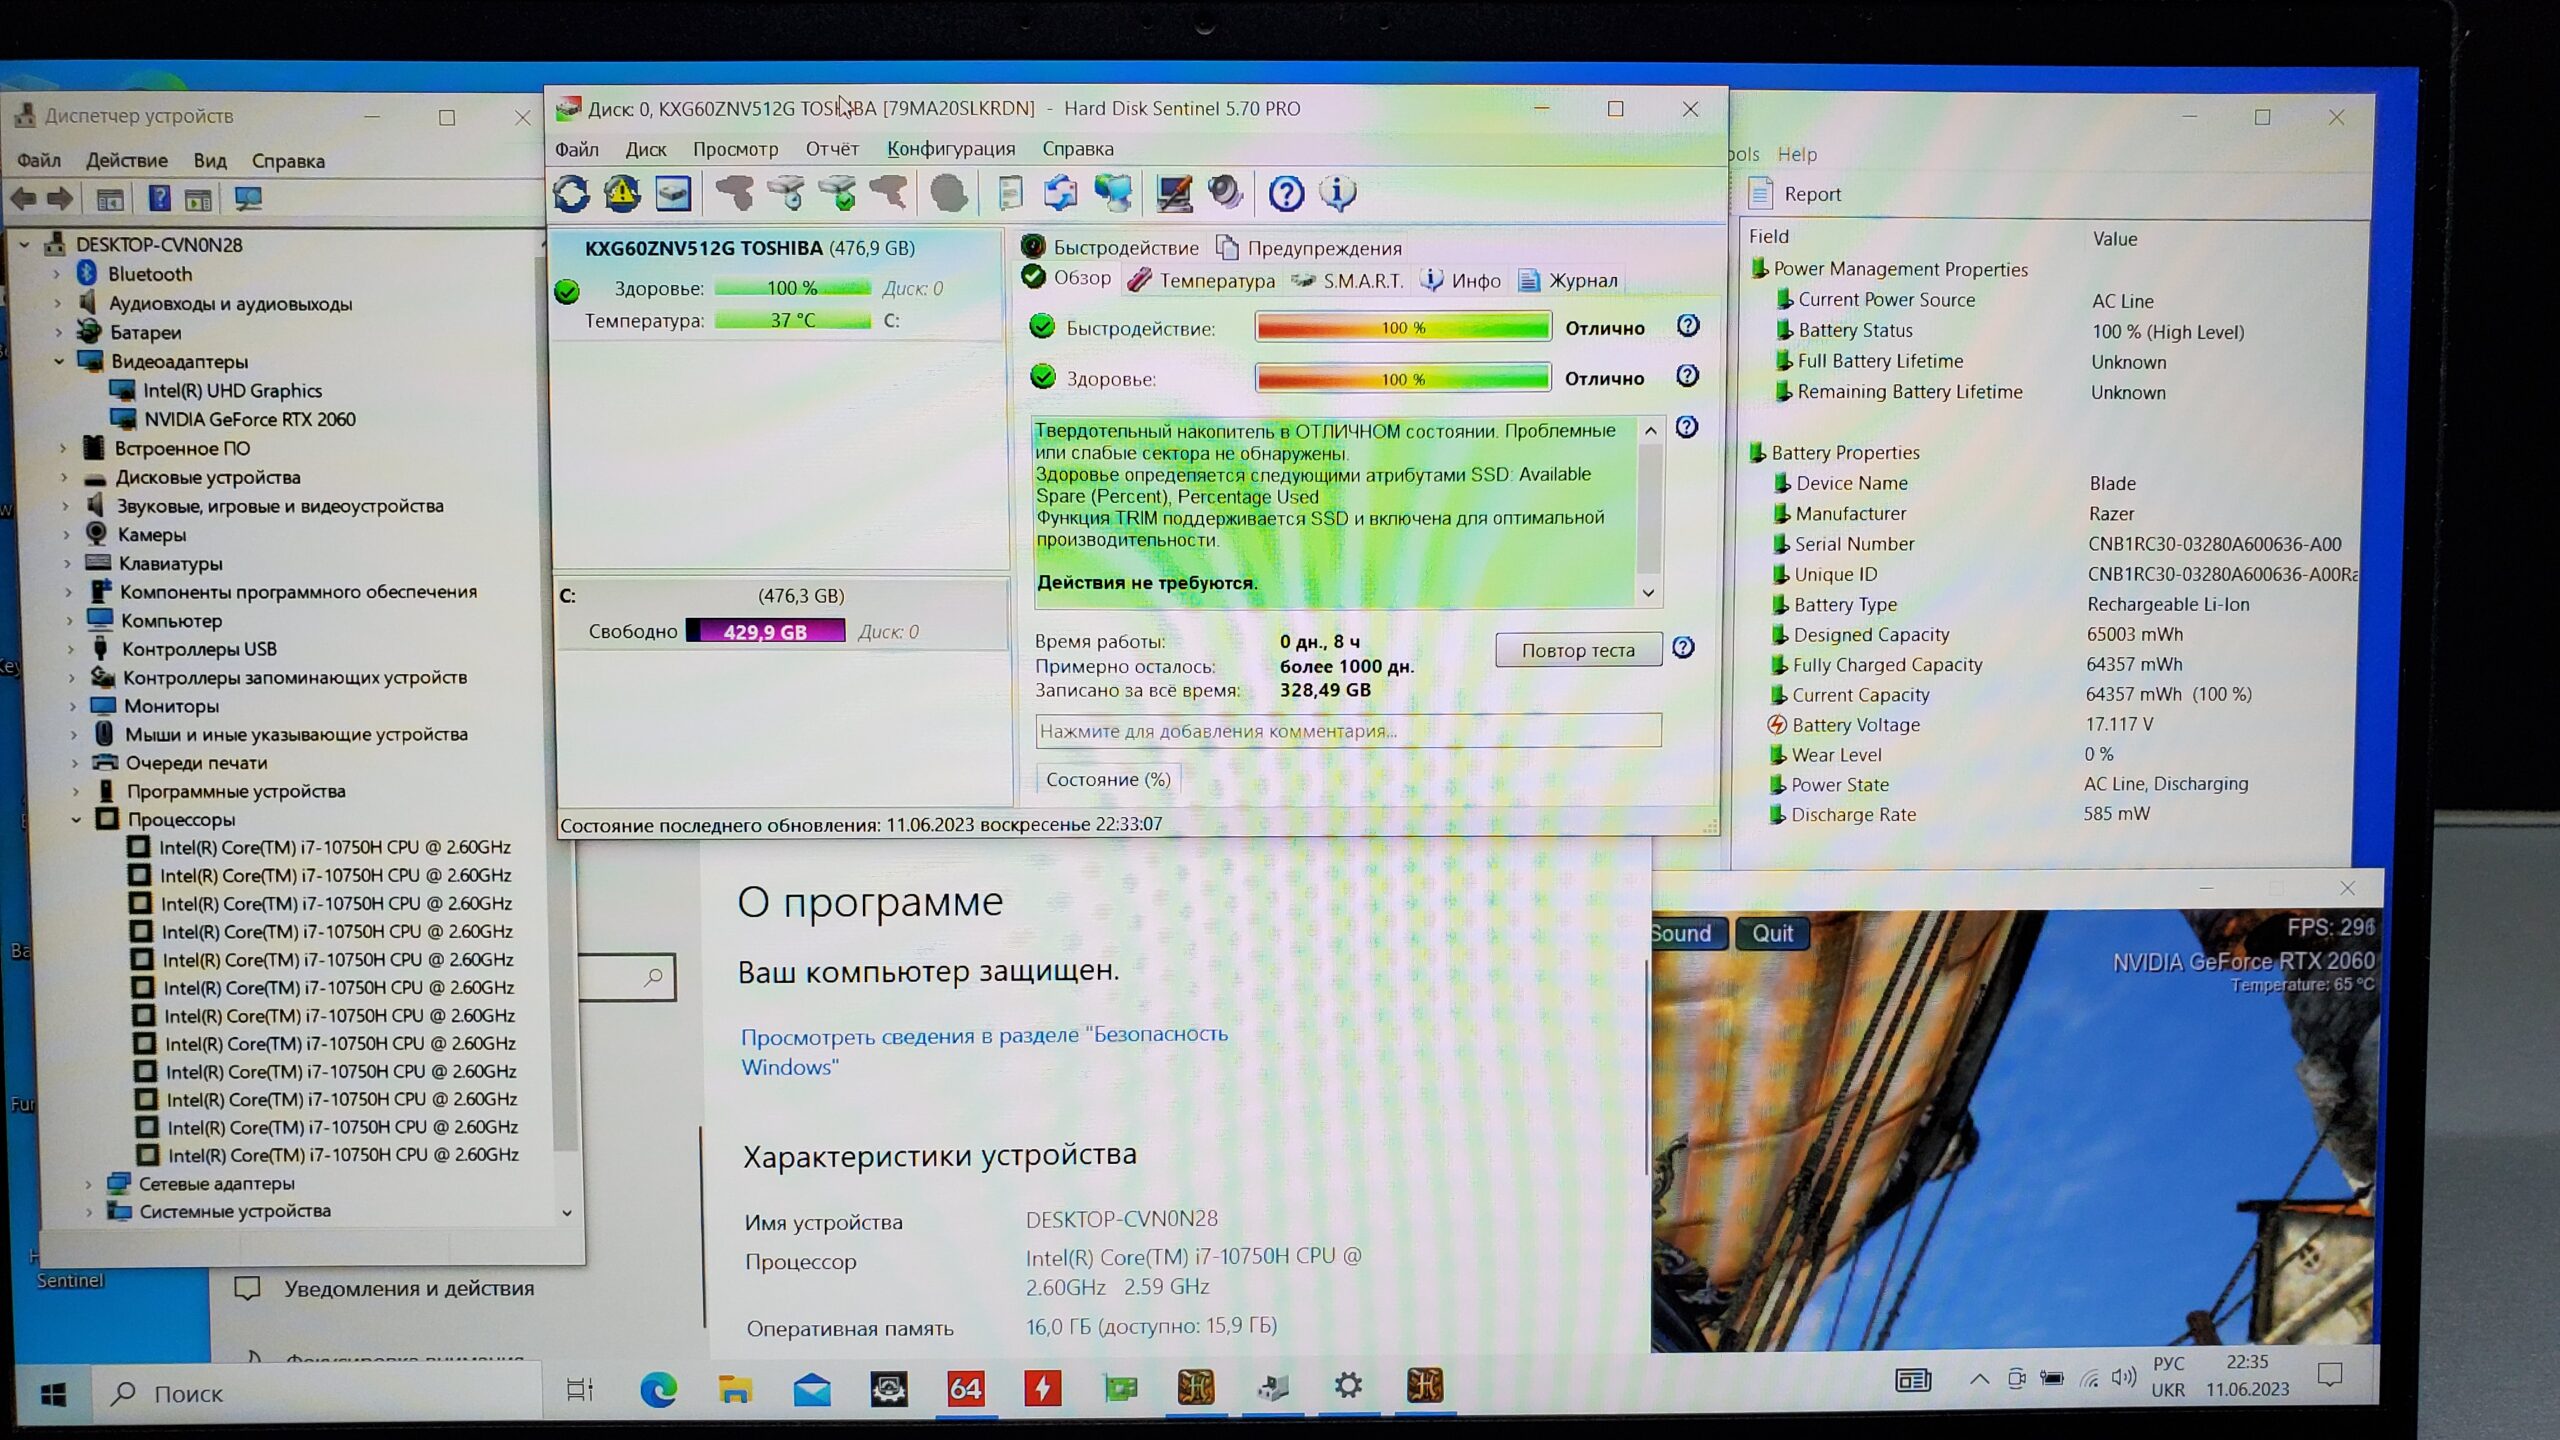The image size is (2560, 1440).
Task: Click the send test report icon
Action: tap(1060, 194)
